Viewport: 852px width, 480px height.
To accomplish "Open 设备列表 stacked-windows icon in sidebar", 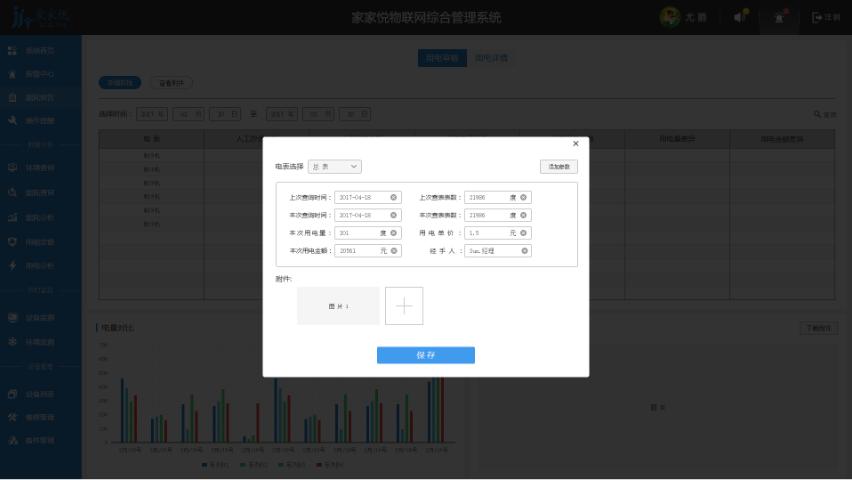I will pyautogui.click(x=12, y=394).
